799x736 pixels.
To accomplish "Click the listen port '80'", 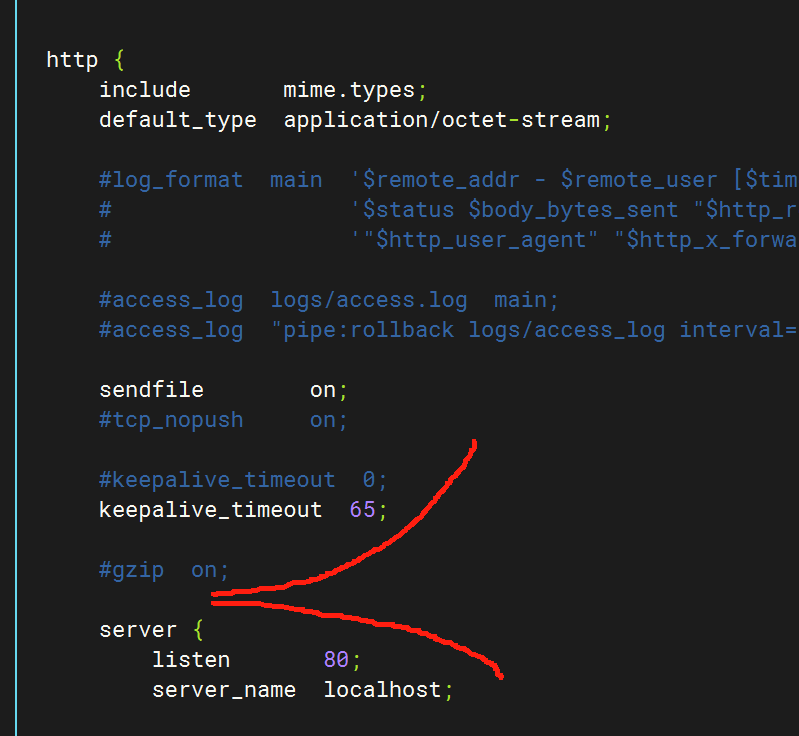I will (336, 660).
